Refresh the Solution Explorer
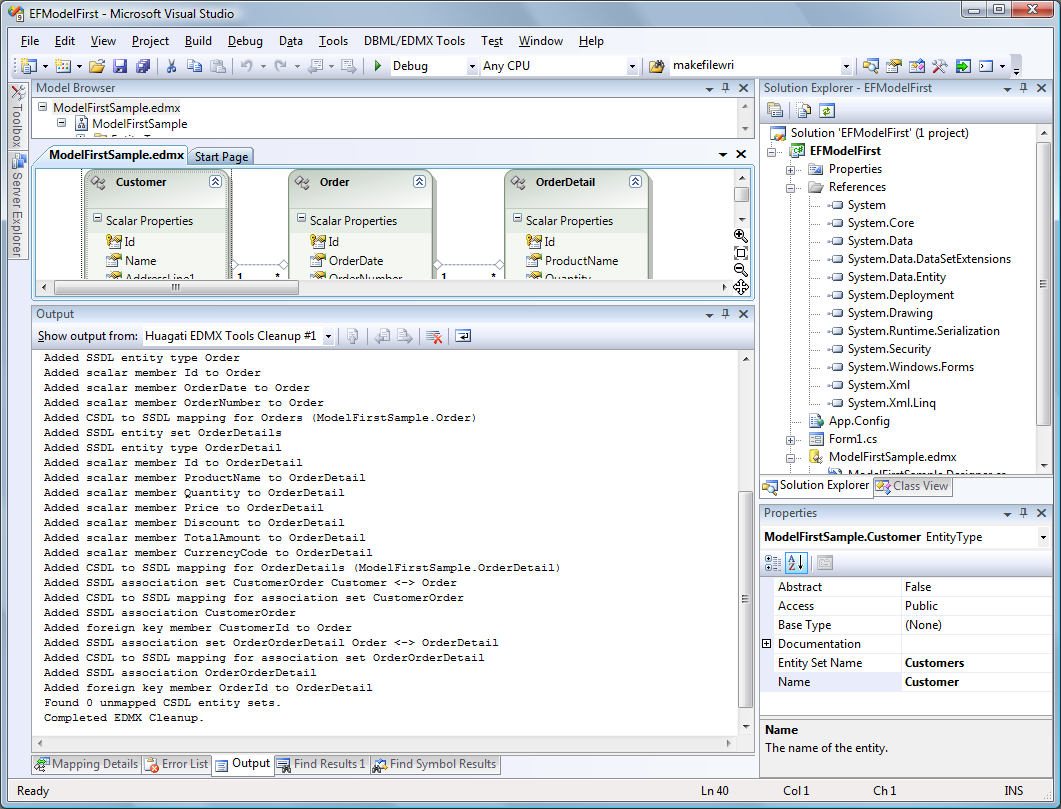 [x=826, y=110]
